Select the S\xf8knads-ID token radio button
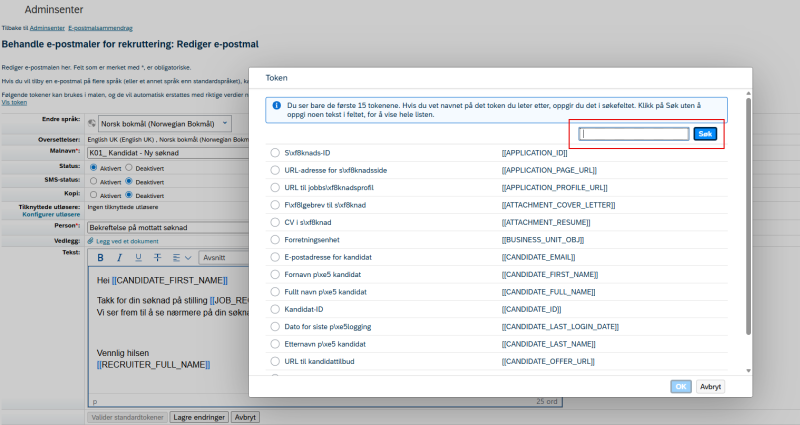This screenshot has height=425, width=800. pos(275,153)
